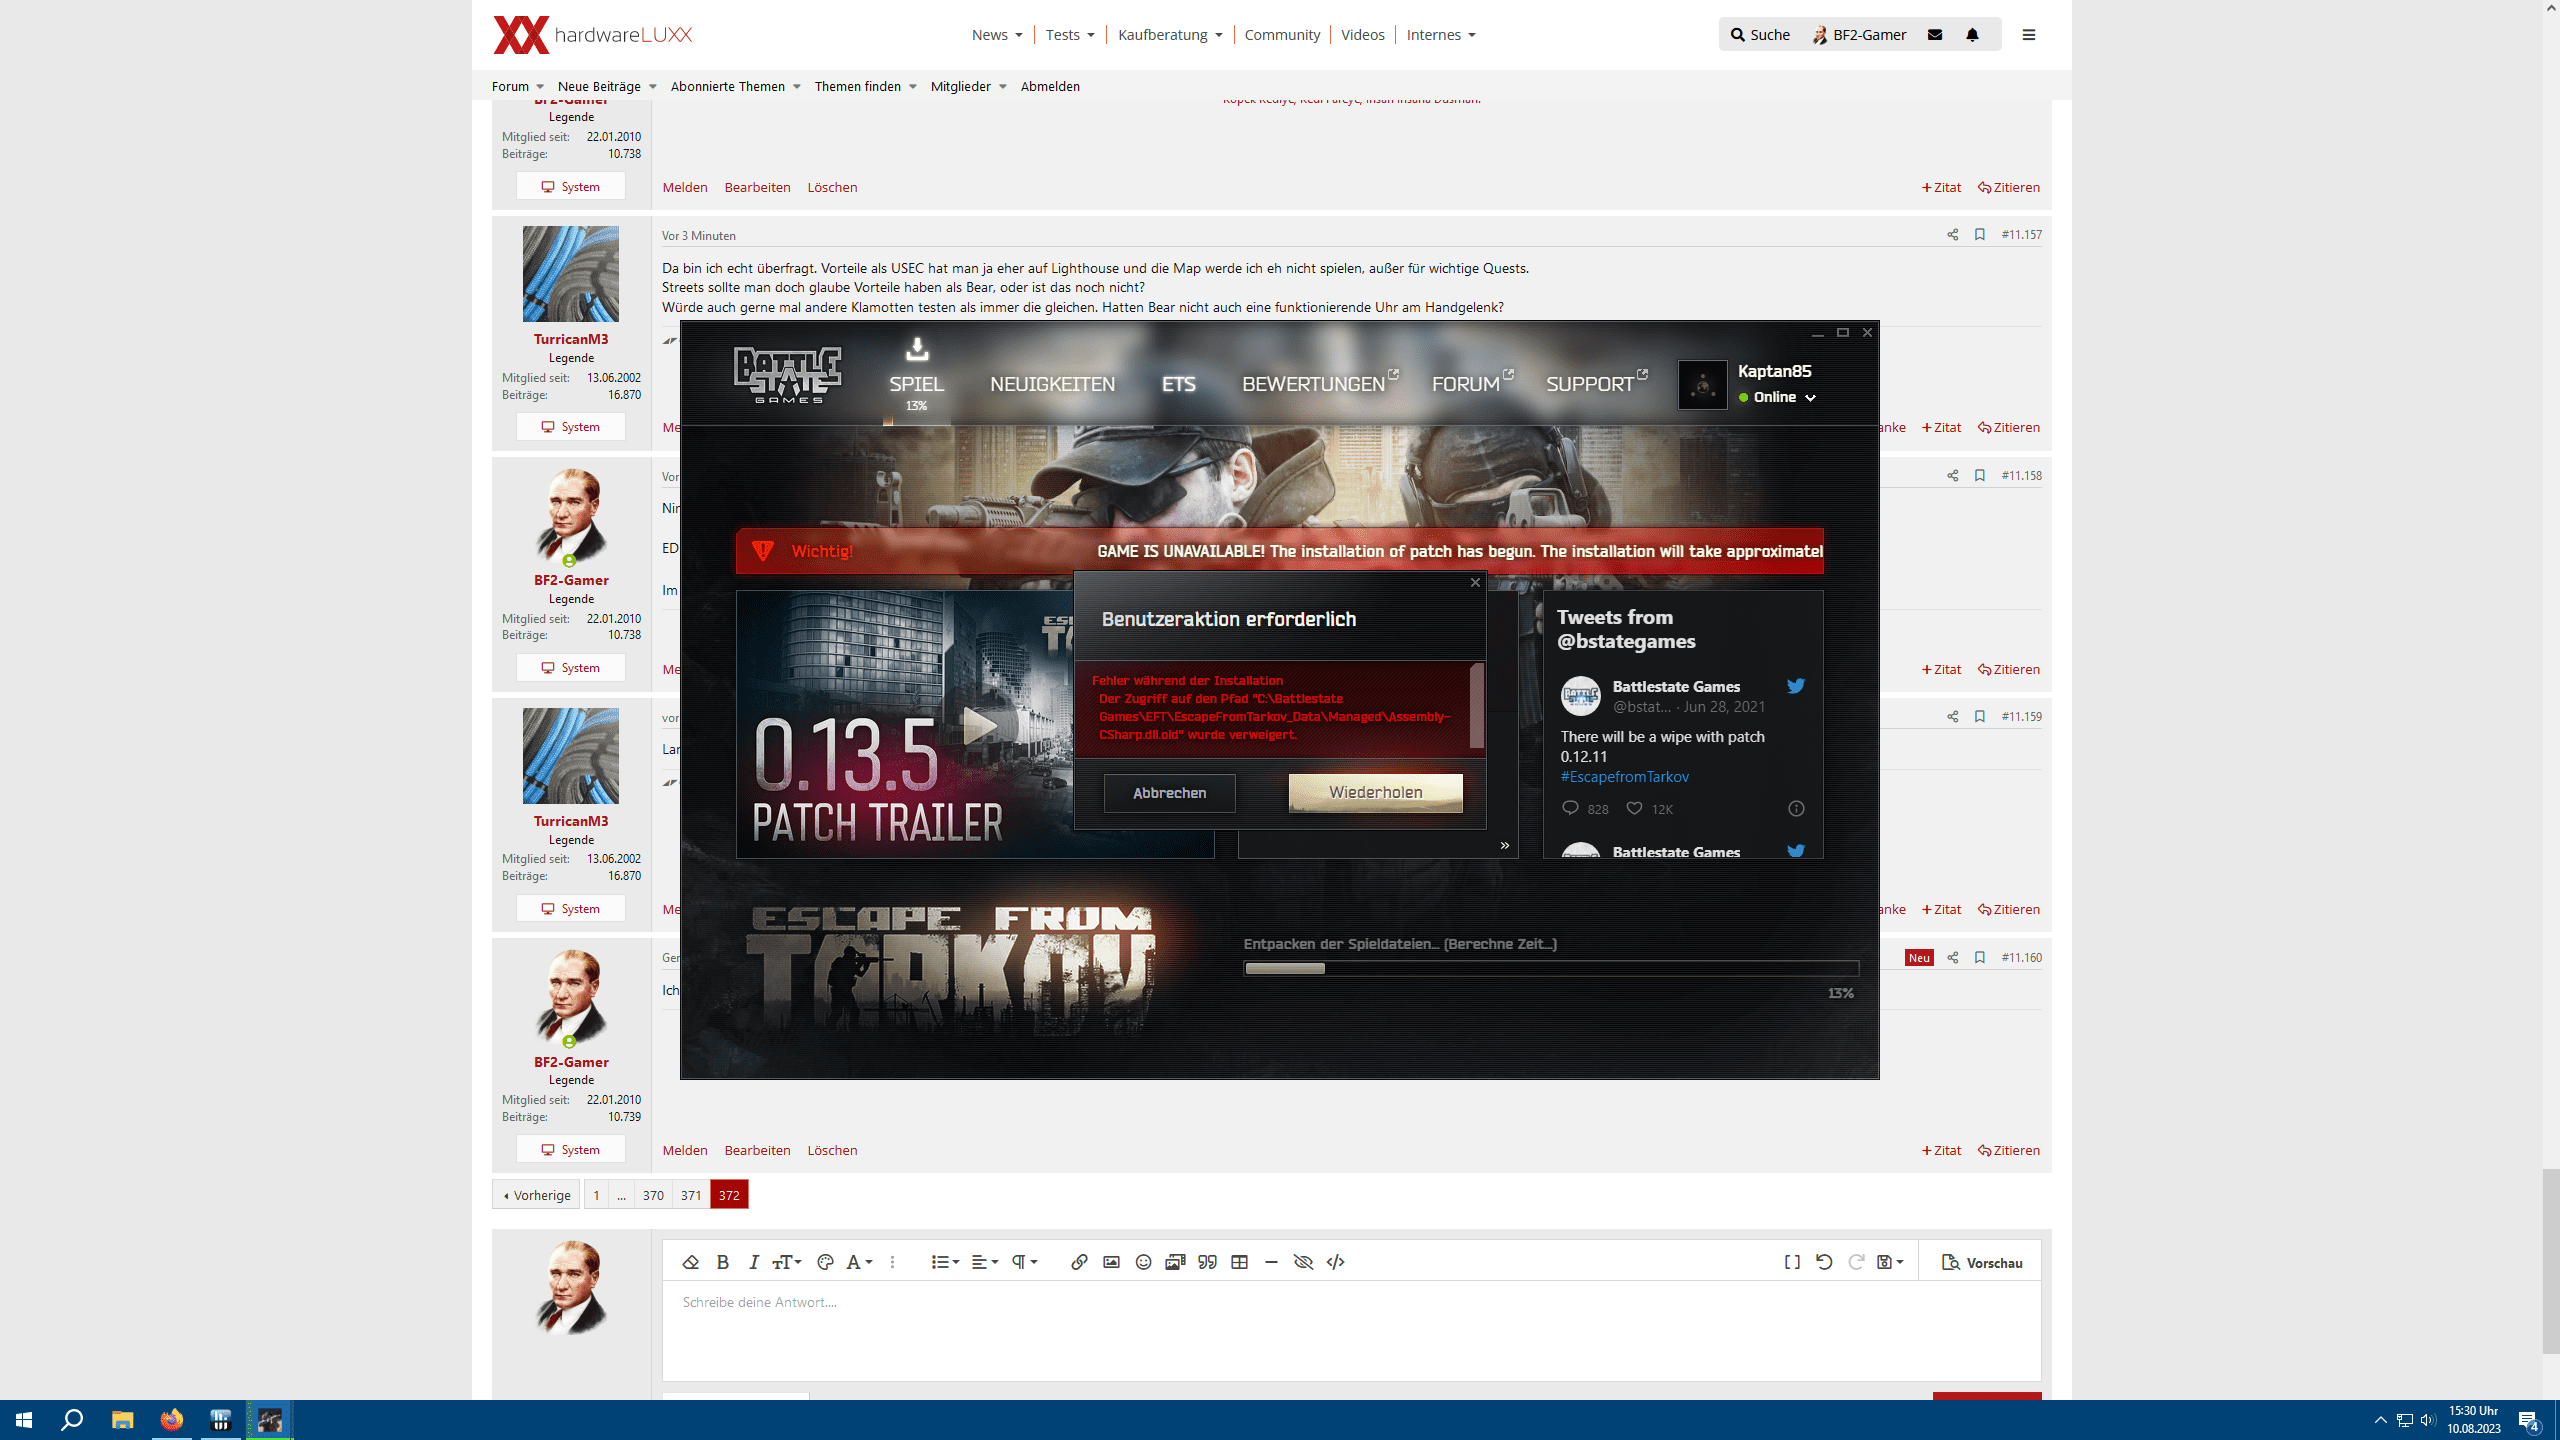This screenshot has height=1440, width=2560.
Task: Click Abbrechen in the error dialog
Action: (1169, 793)
